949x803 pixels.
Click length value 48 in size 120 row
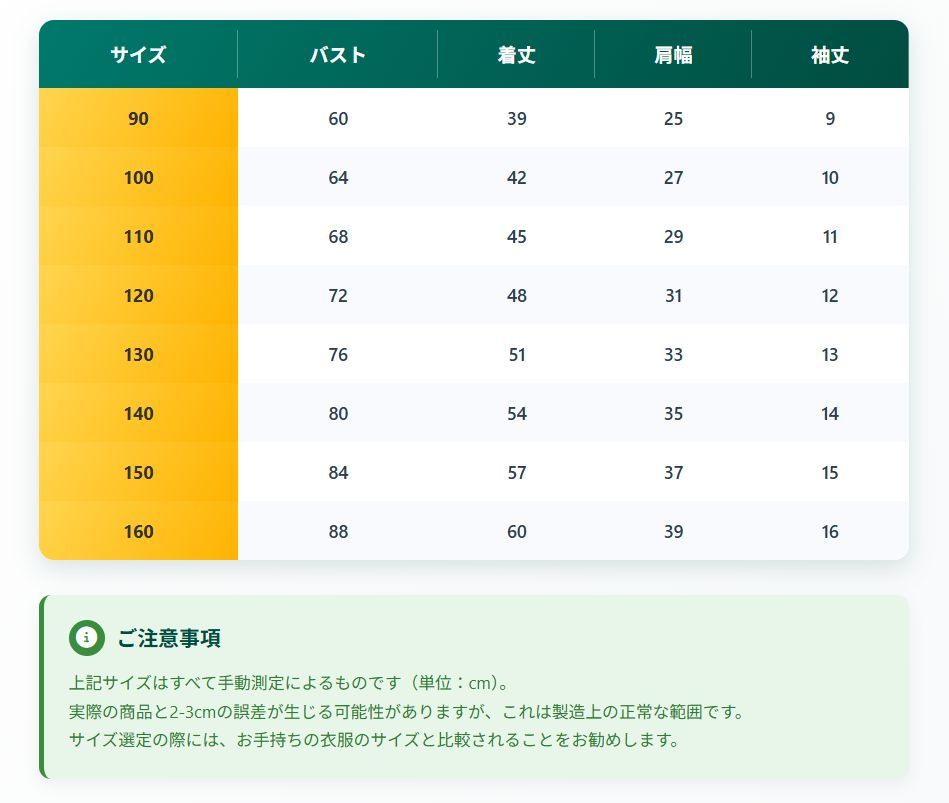(517, 295)
